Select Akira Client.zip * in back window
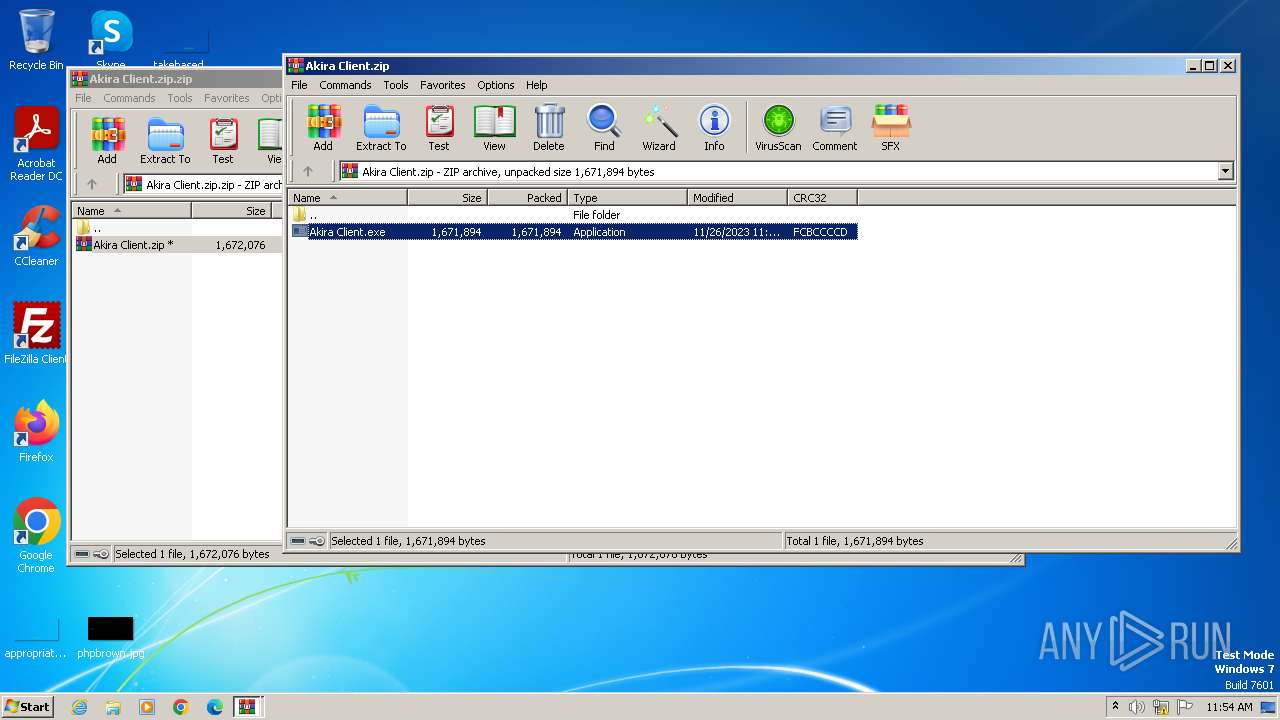The height and width of the screenshot is (720, 1280). click(177, 245)
